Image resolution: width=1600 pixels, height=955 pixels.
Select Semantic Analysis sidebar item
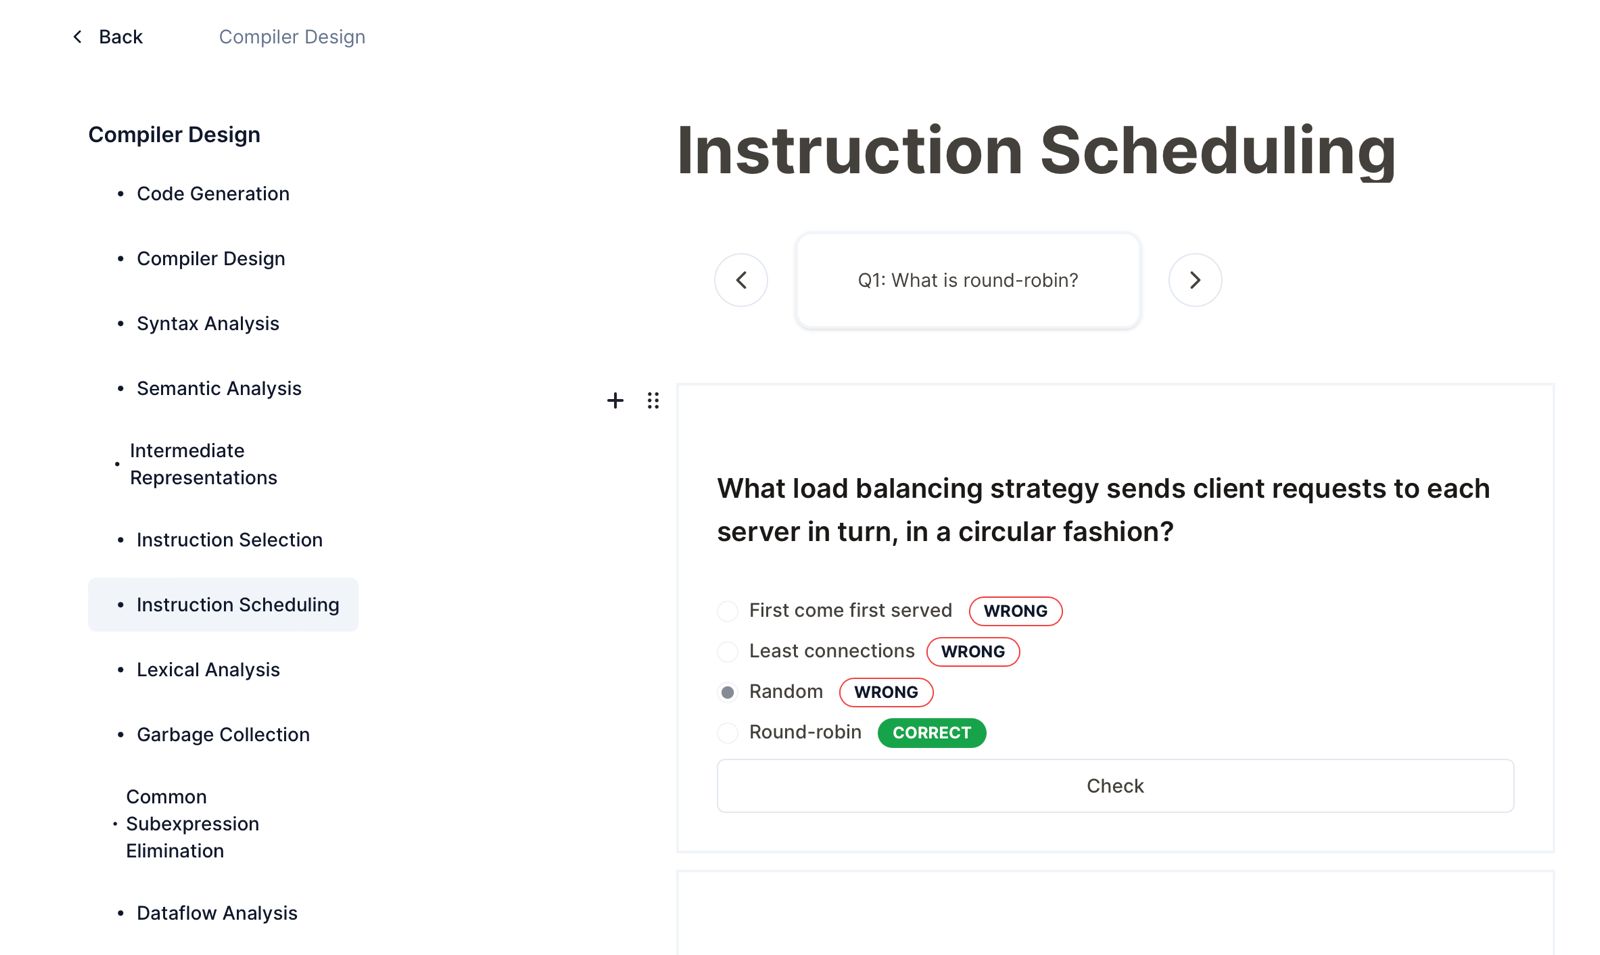point(219,389)
